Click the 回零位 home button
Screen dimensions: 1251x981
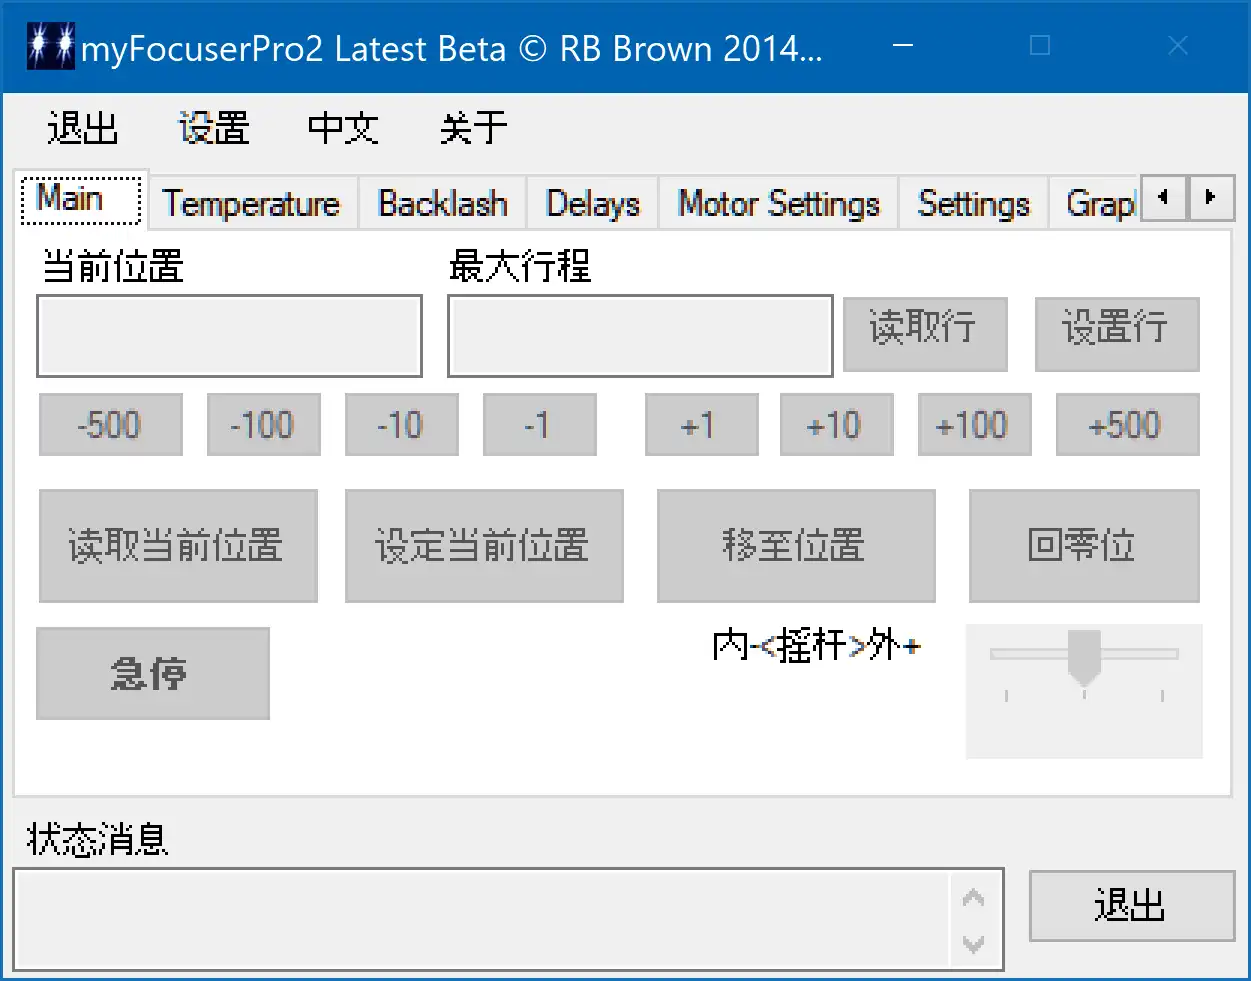[x=1084, y=546]
